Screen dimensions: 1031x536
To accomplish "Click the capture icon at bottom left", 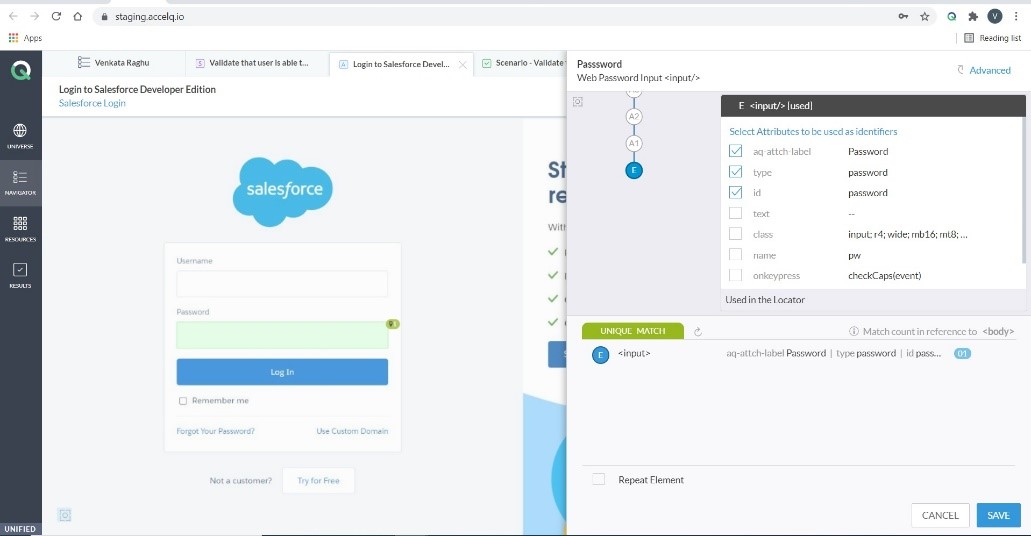I will click(x=64, y=515).
